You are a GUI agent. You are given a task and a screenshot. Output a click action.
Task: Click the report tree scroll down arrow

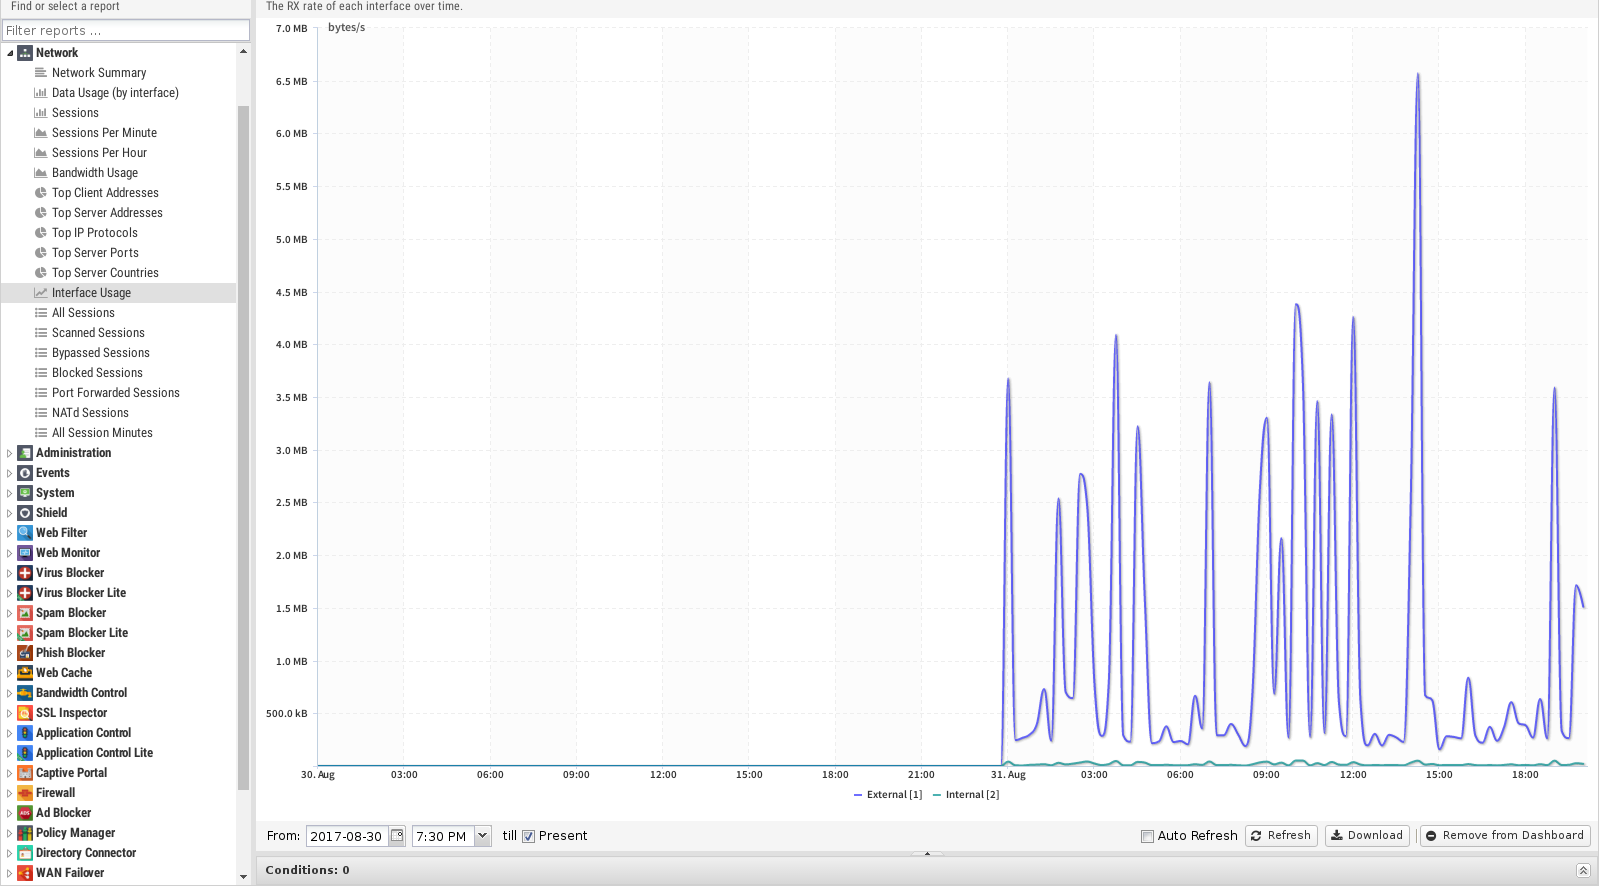coord(244,877)
